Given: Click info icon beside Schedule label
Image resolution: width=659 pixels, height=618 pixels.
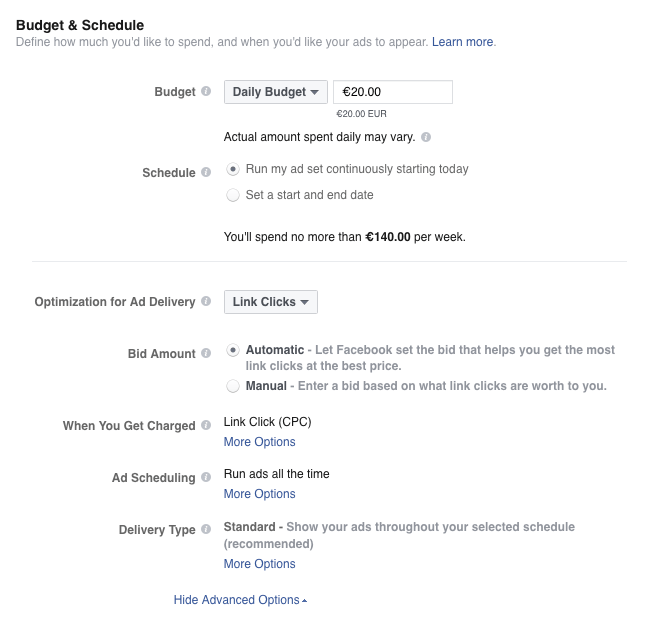Looking at the screenshot, I should pyautogui.click(x=206, y=172).
